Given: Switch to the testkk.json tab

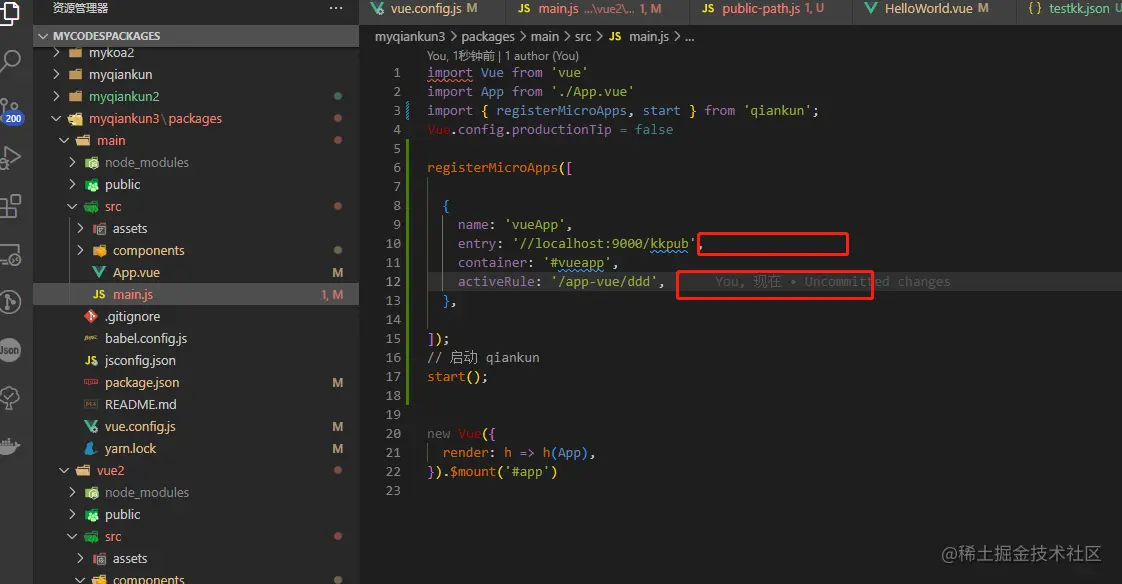Looking at the screenshot, I should pyautogui.click(x=1072, y=9).
